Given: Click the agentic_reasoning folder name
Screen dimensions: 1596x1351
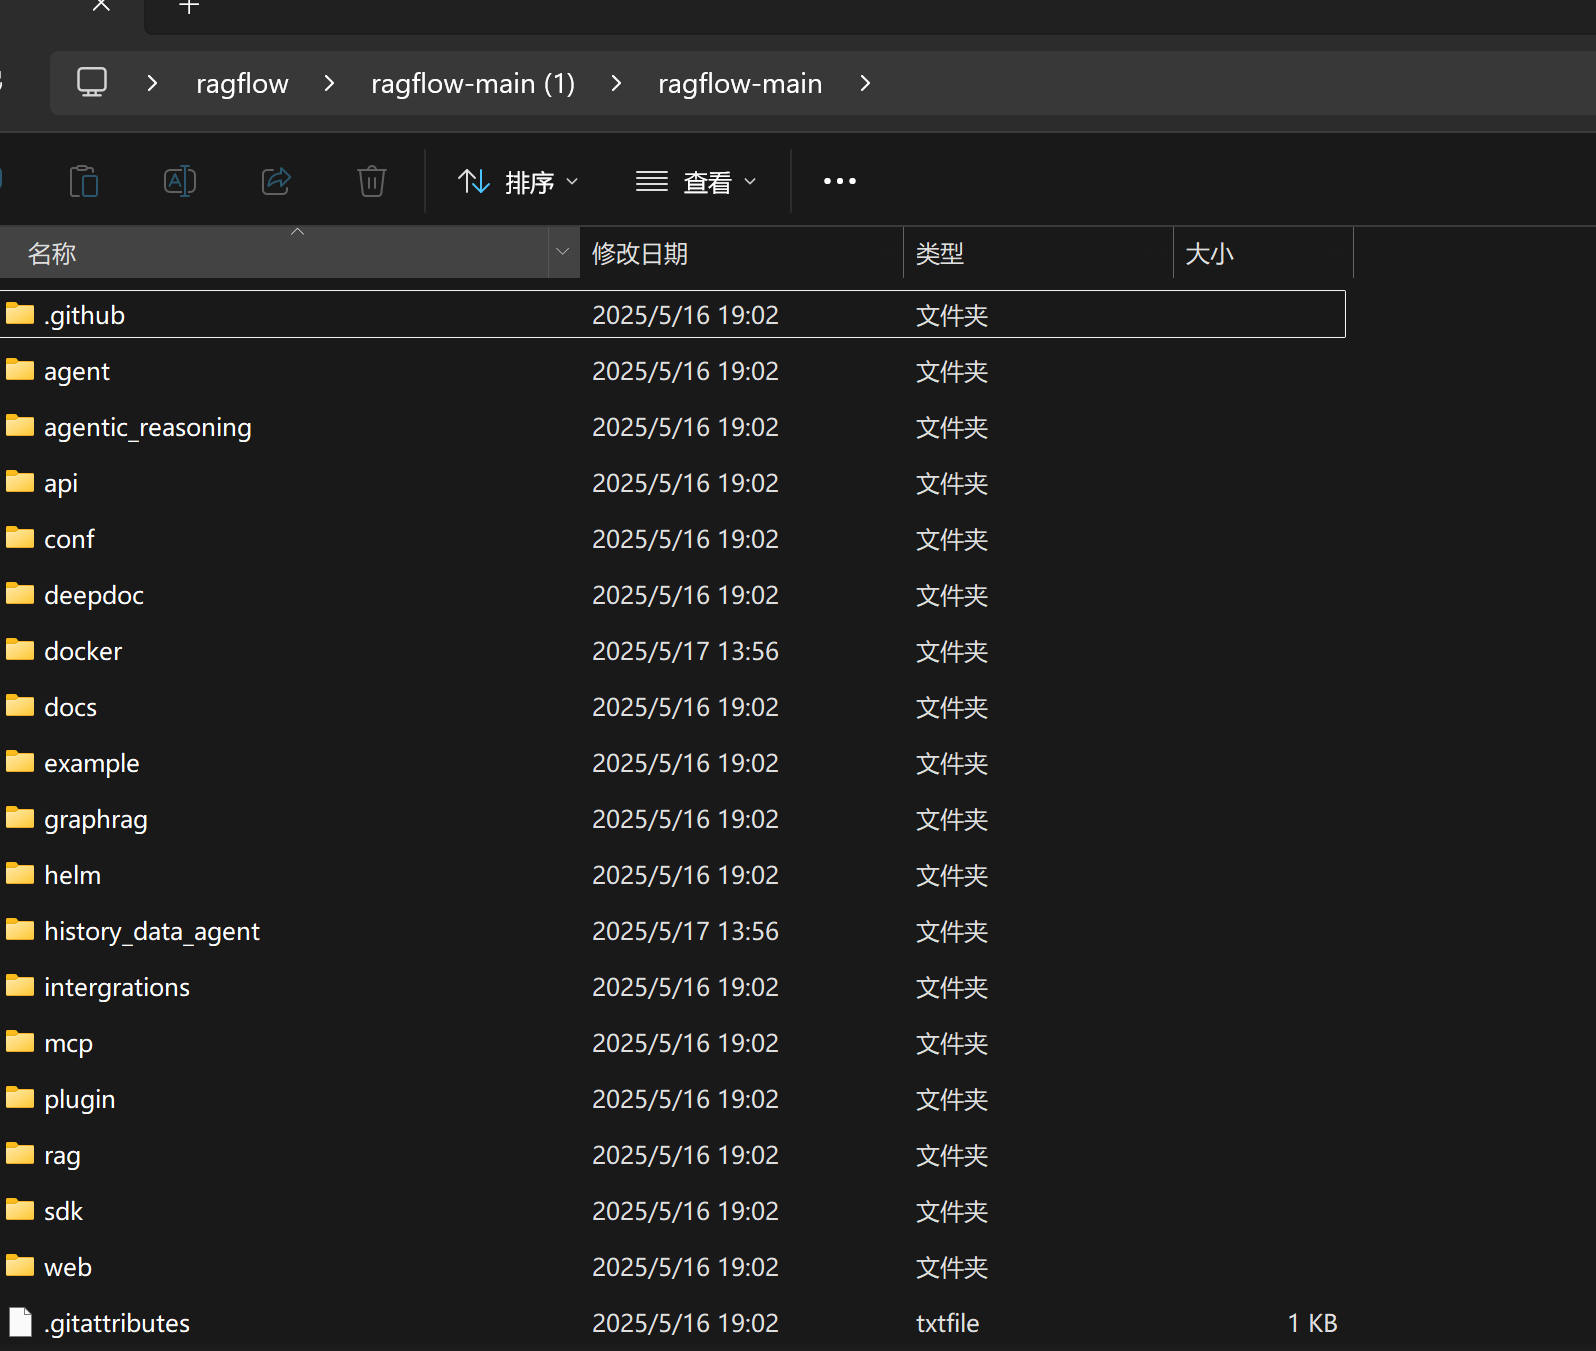Looking at the screenshot, I should pyautogui.click(x=148, y=428).
